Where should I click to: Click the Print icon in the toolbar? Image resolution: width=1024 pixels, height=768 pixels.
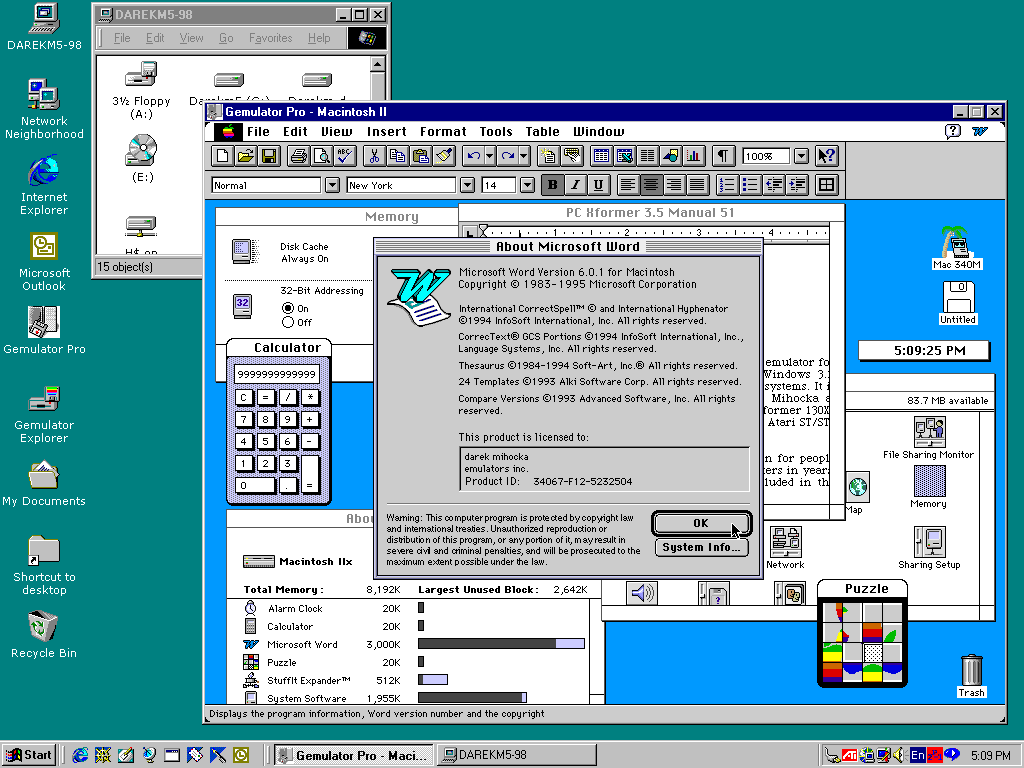[298, 156]
